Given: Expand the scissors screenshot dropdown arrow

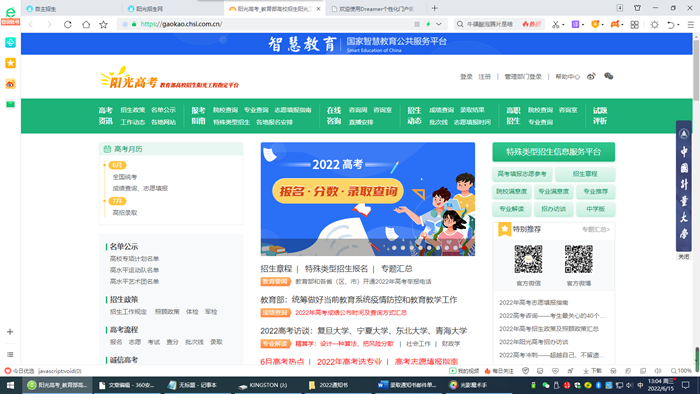Looking at the screenshot, I should click(563, 25).
